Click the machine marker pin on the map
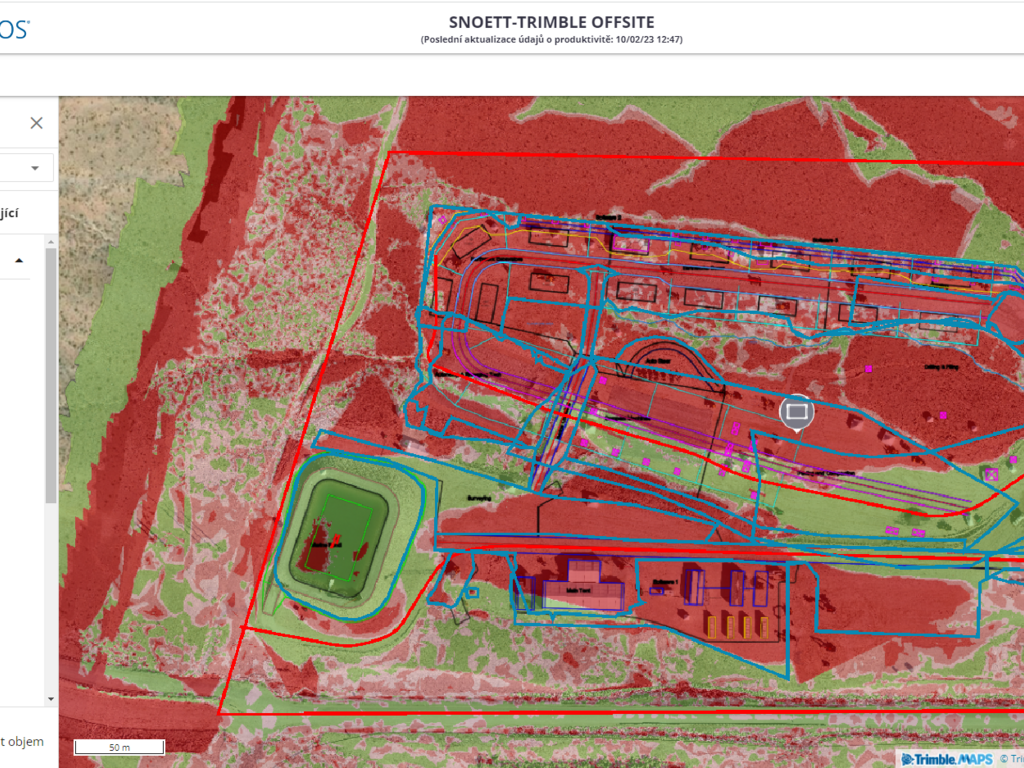1024x768 pixels. [796, 412]
